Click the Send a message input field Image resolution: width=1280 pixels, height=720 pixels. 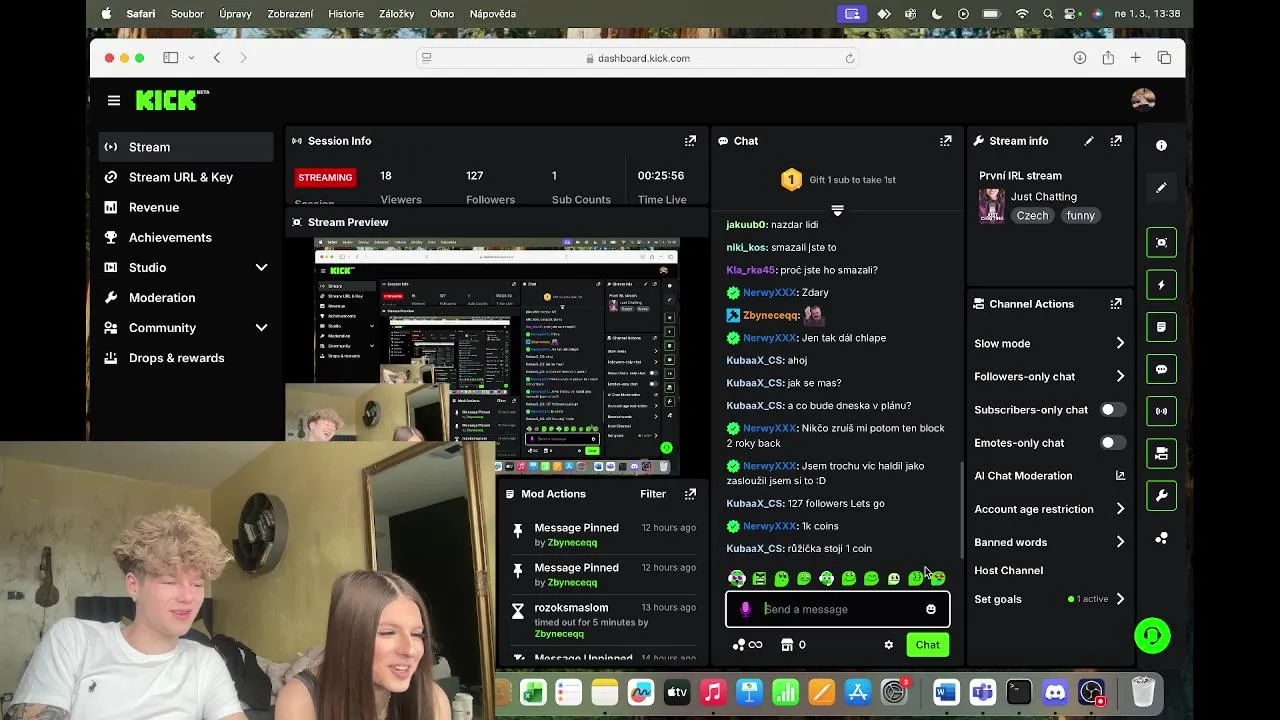[840, 609]
